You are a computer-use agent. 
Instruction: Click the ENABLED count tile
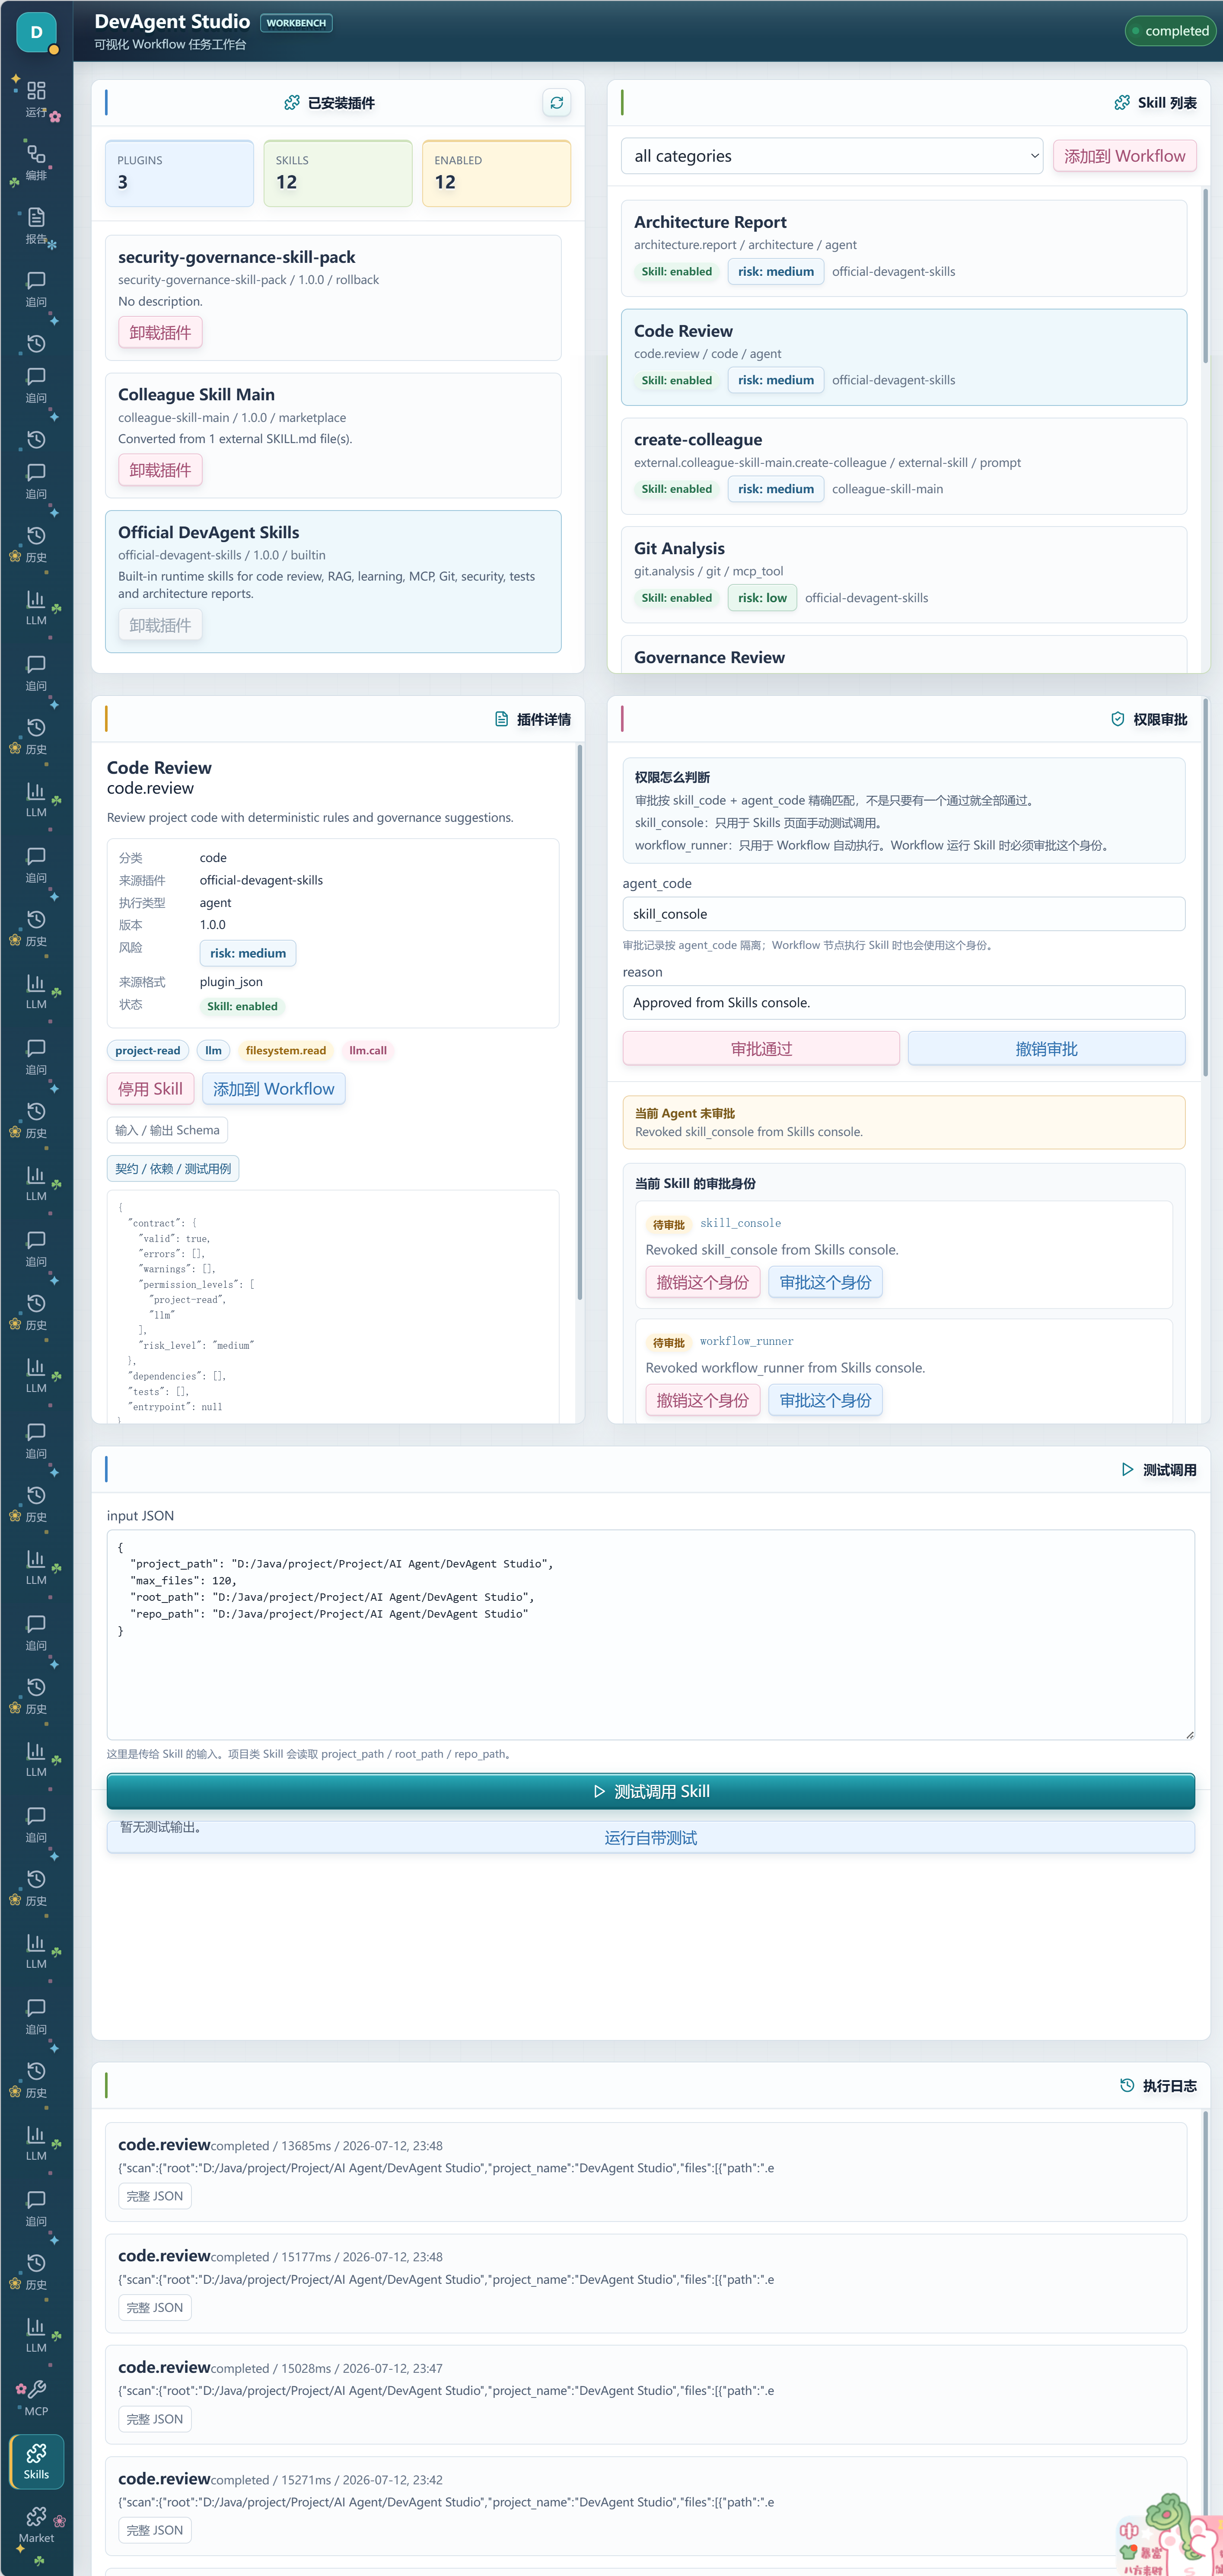(x=496, y=173)
